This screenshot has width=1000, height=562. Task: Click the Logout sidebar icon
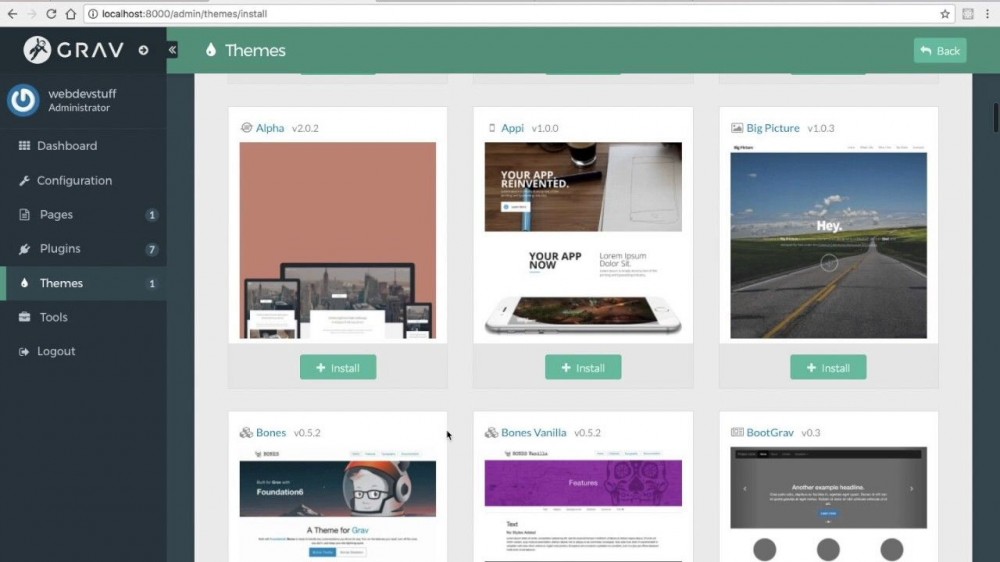tap(24, 352)
